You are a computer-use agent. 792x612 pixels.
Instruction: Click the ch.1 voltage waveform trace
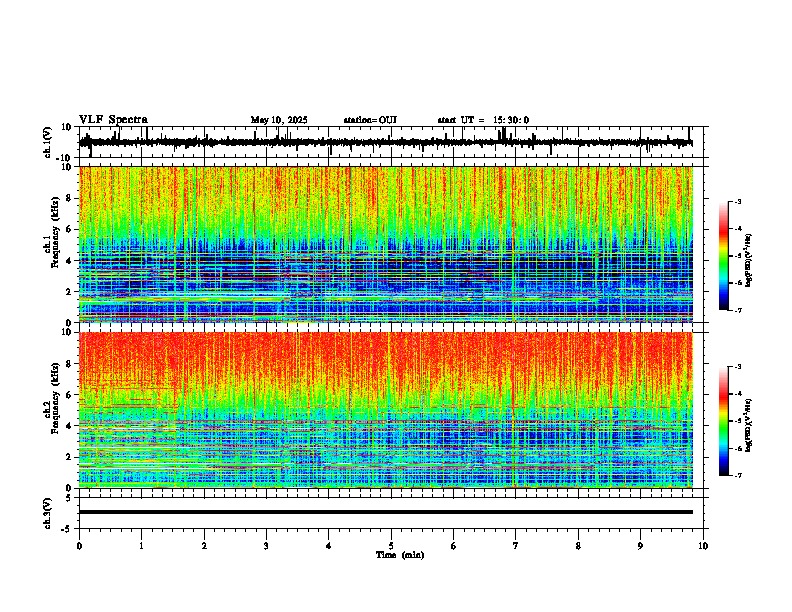coord(386,142)
